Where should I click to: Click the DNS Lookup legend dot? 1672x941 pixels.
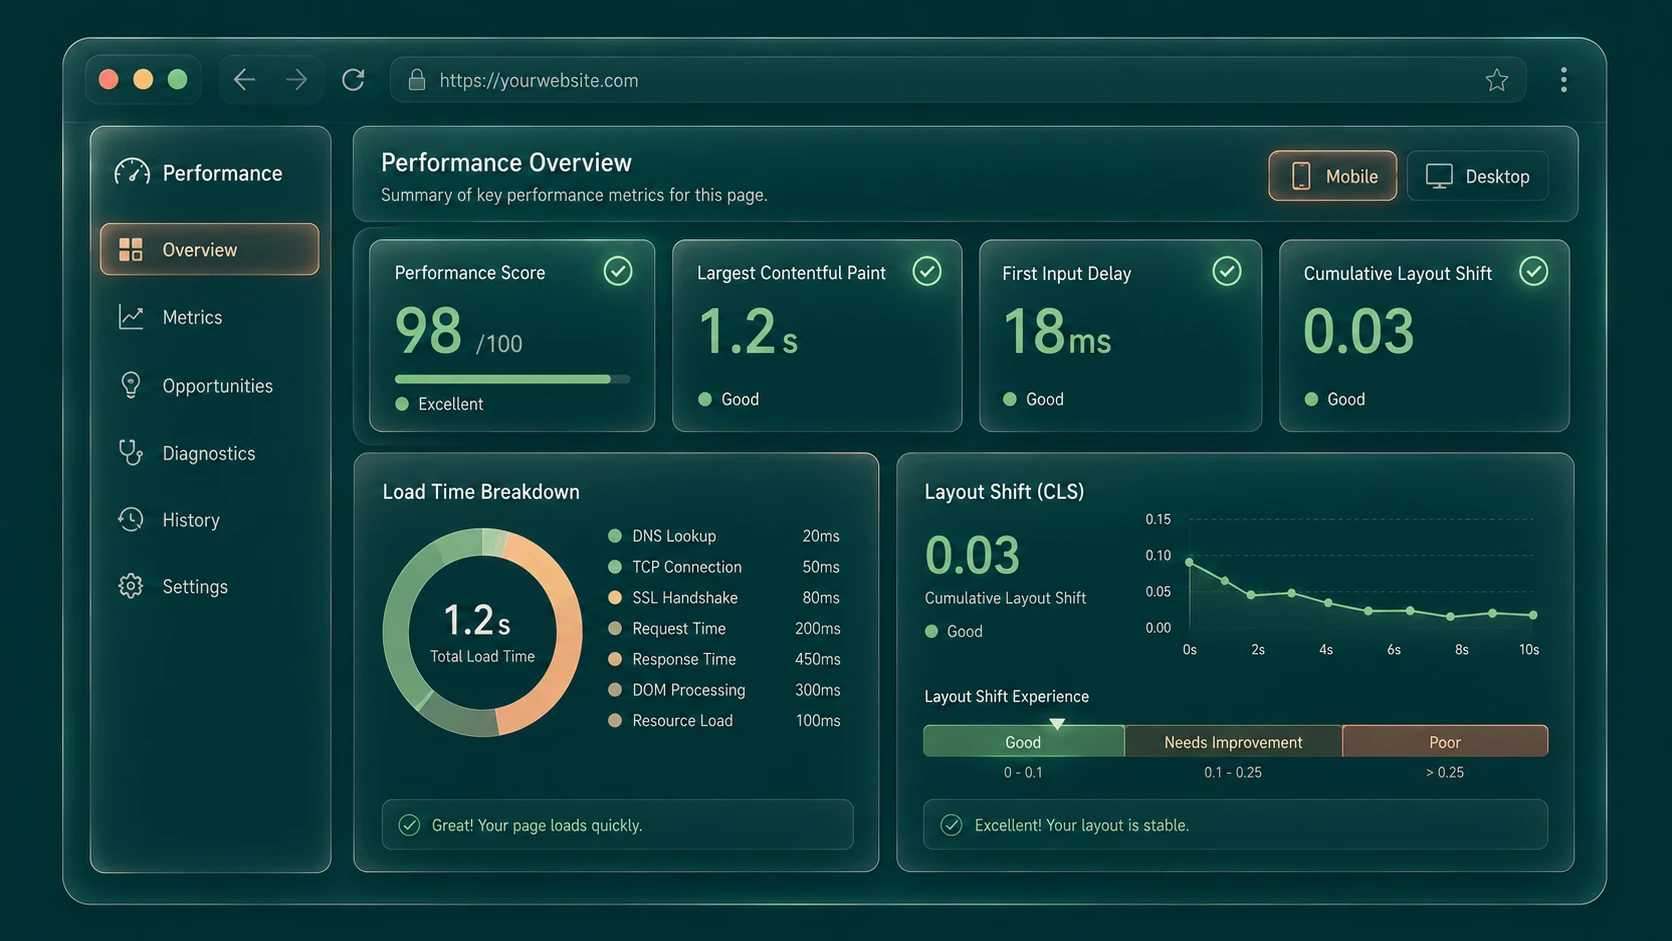pos(615,536)
